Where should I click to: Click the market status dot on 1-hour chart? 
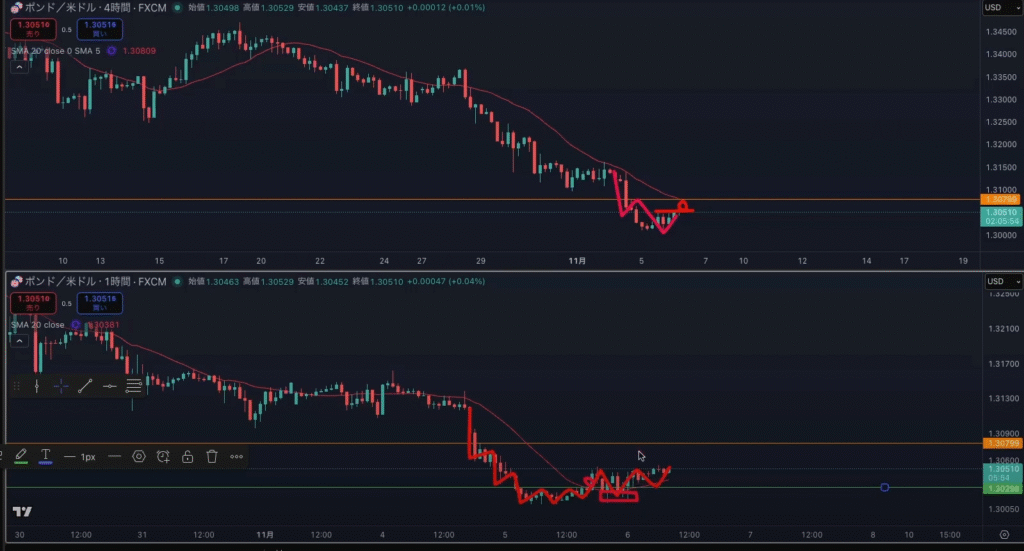click(177, 281)
